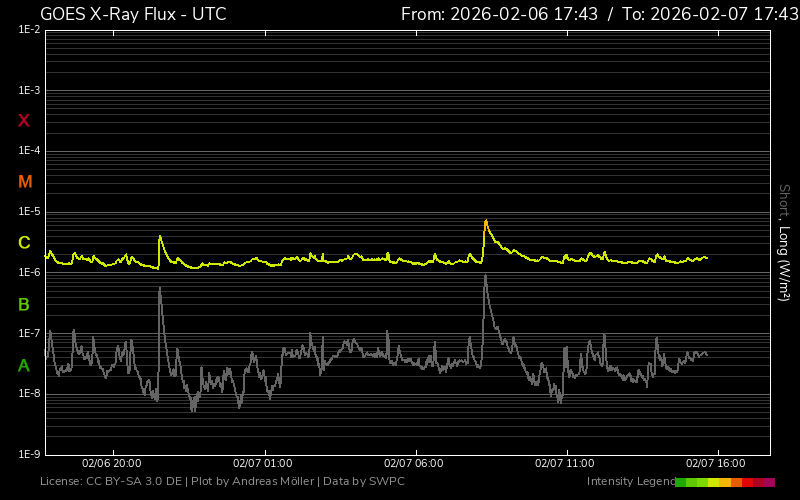Select the 02/07 11:00 time axis label
Screen dimensions: 800x500
point(564,464)
